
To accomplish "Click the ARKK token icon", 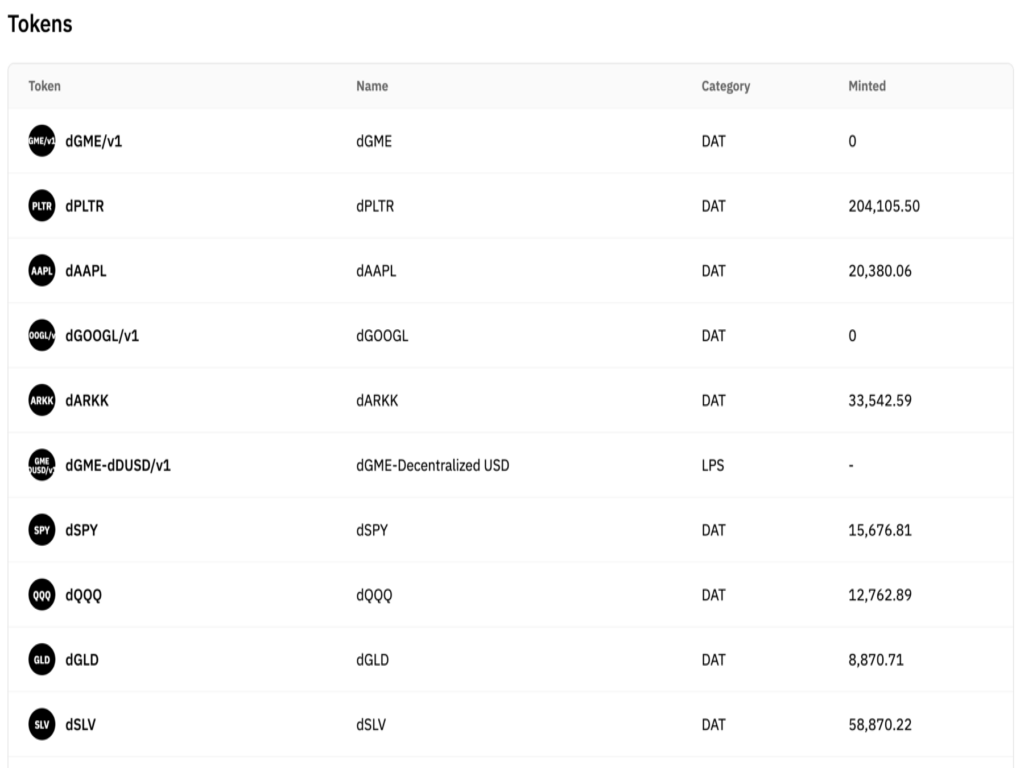I will point(42,401).
